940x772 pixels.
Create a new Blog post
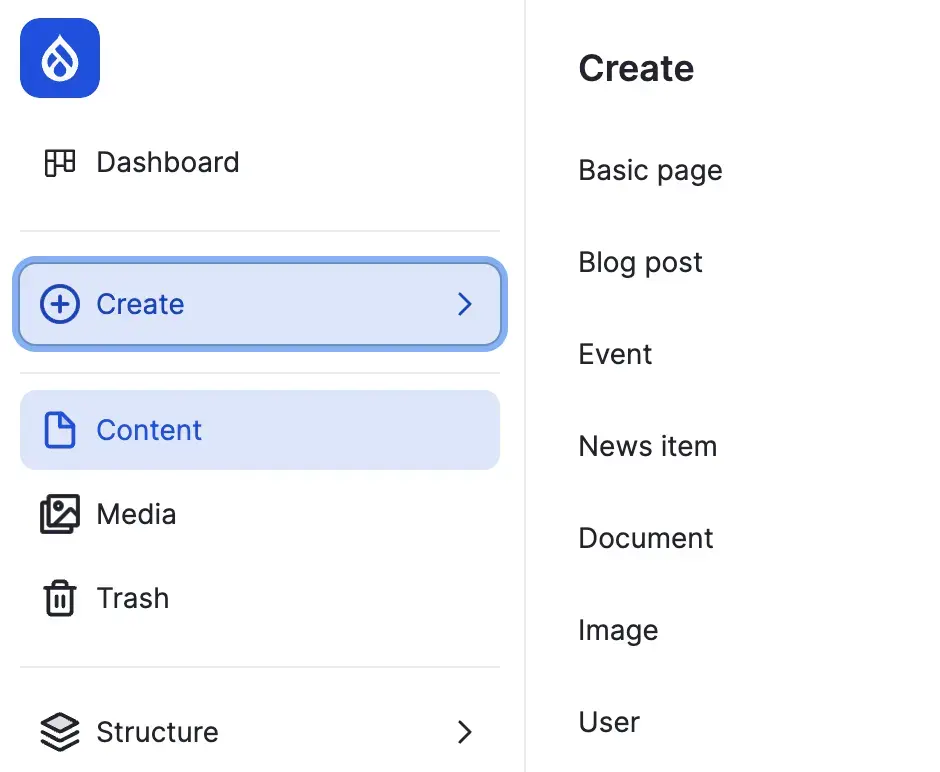point(640,262)
